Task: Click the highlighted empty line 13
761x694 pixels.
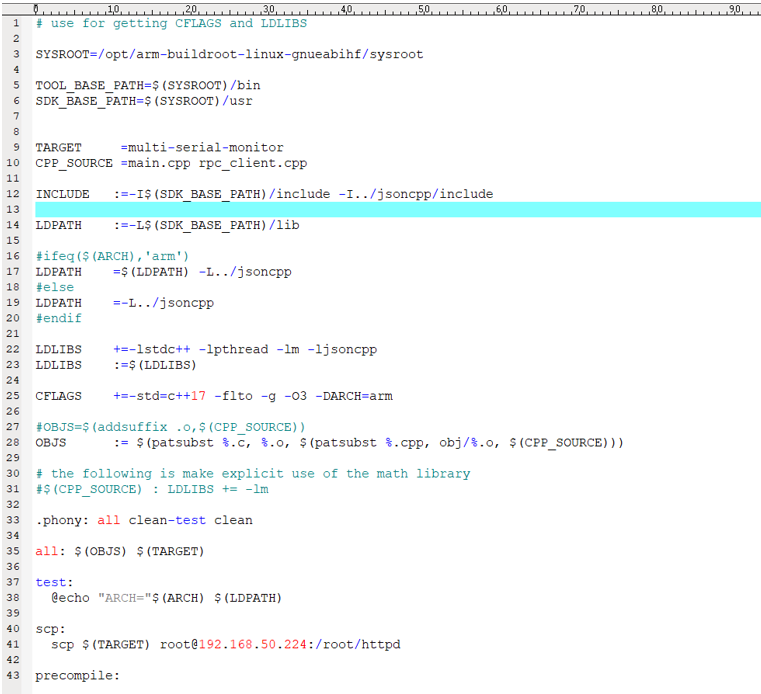Action: pyautogui.click(x=398, y=210)
